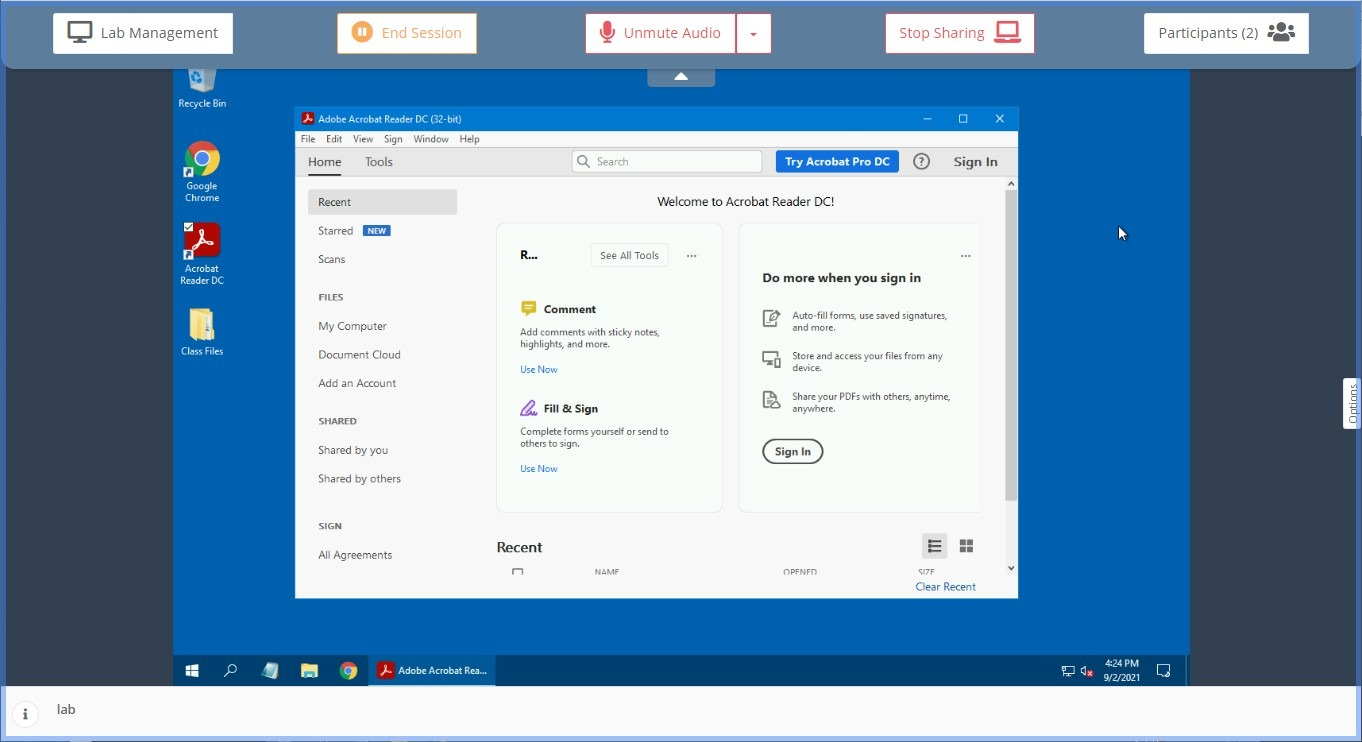
Task: Click the scrollbar down arrow in Acrobat
Action: coord(1011,568)
